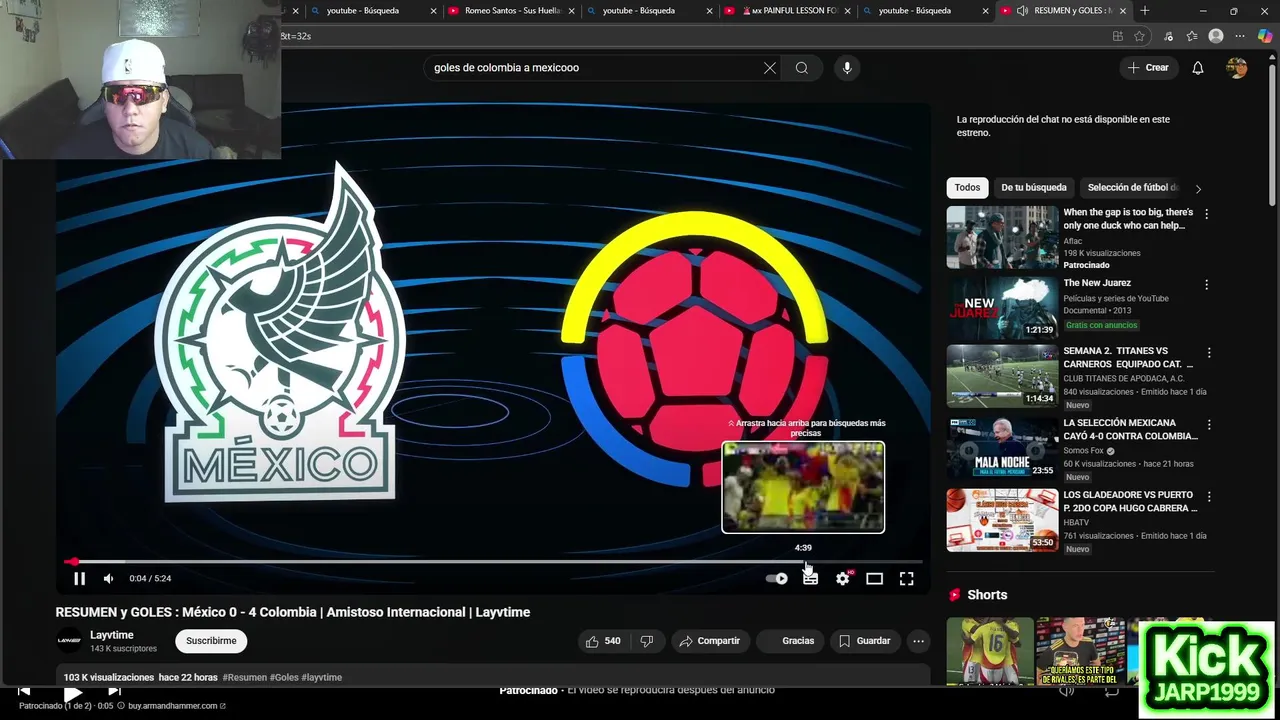The height and width of the screenshot is (720, 1280).
Task: Open options for The New Juarez
Action: click(x=1206, y=285)
